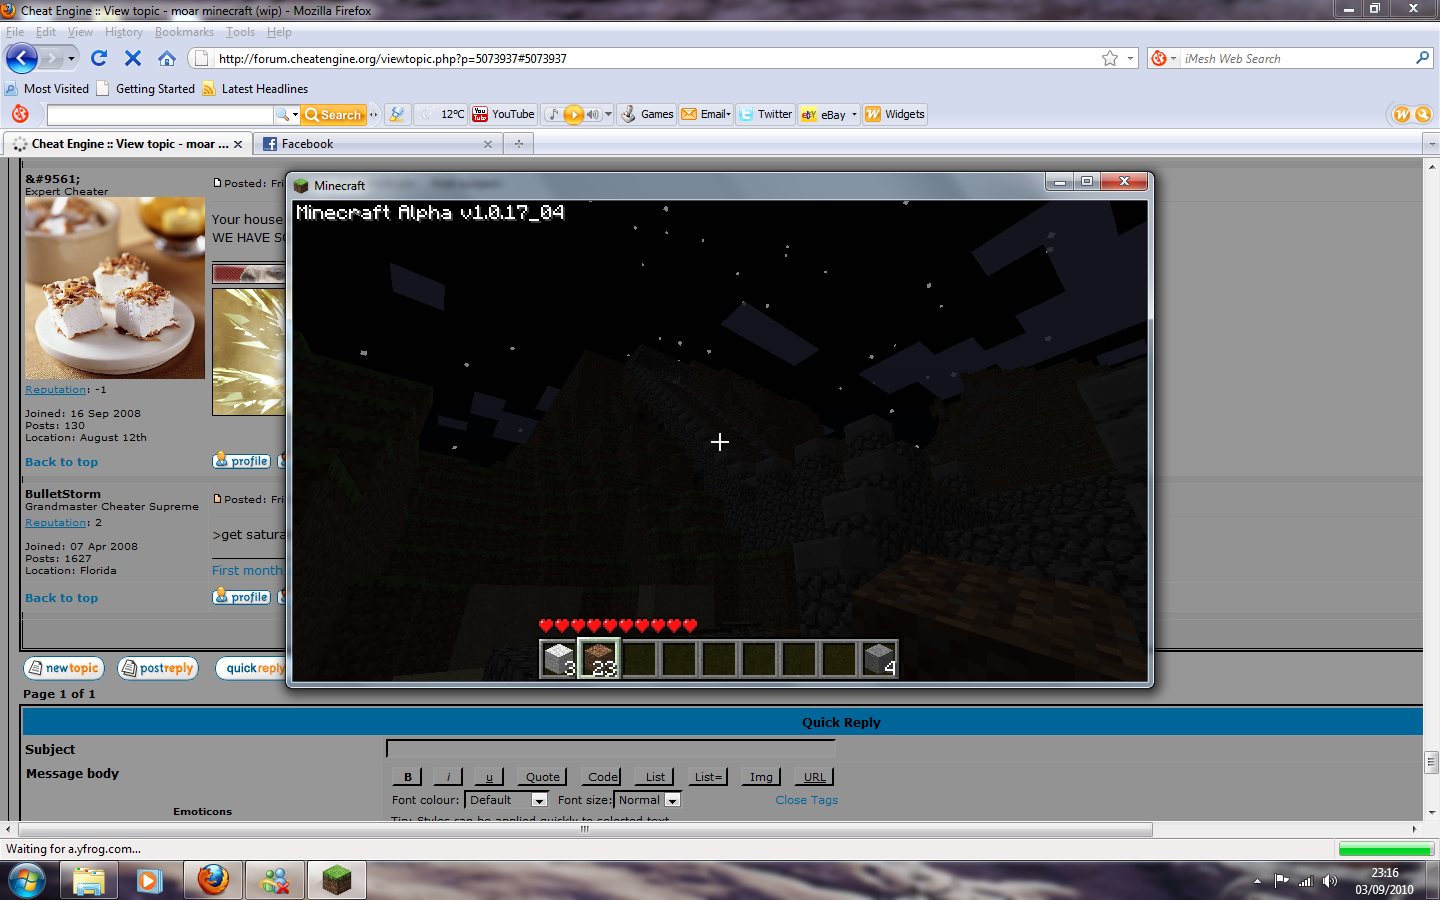Insert URL tag button

pos(815,777)
